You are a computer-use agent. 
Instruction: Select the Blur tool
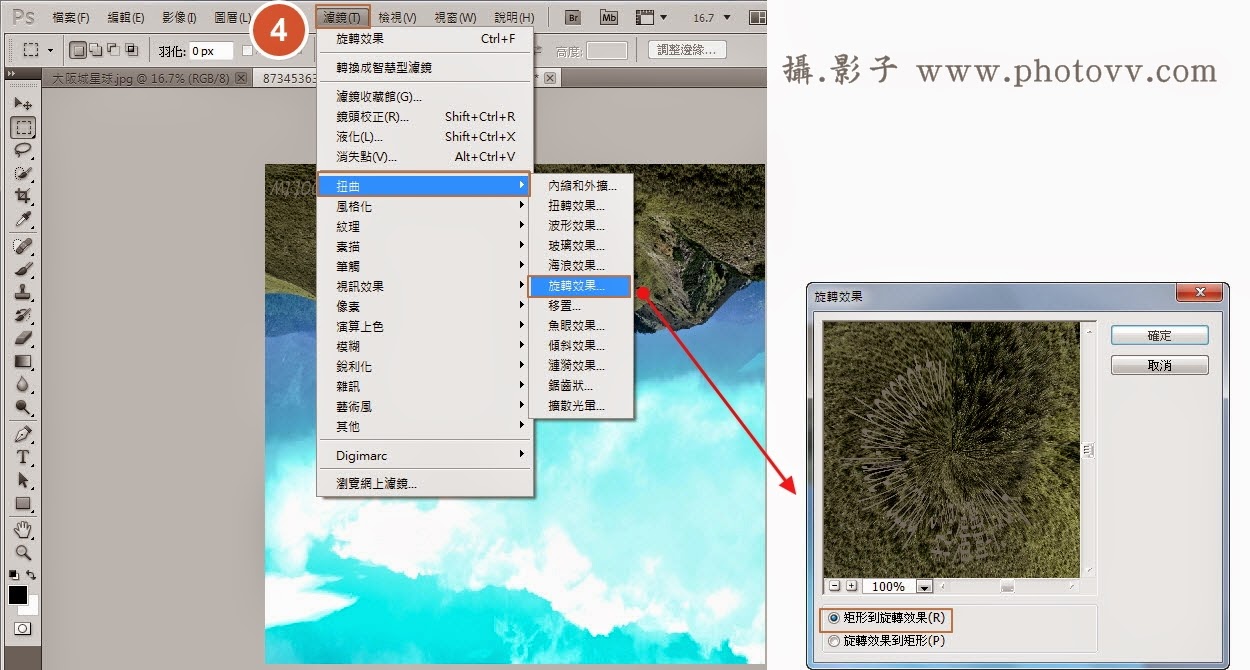23,384
